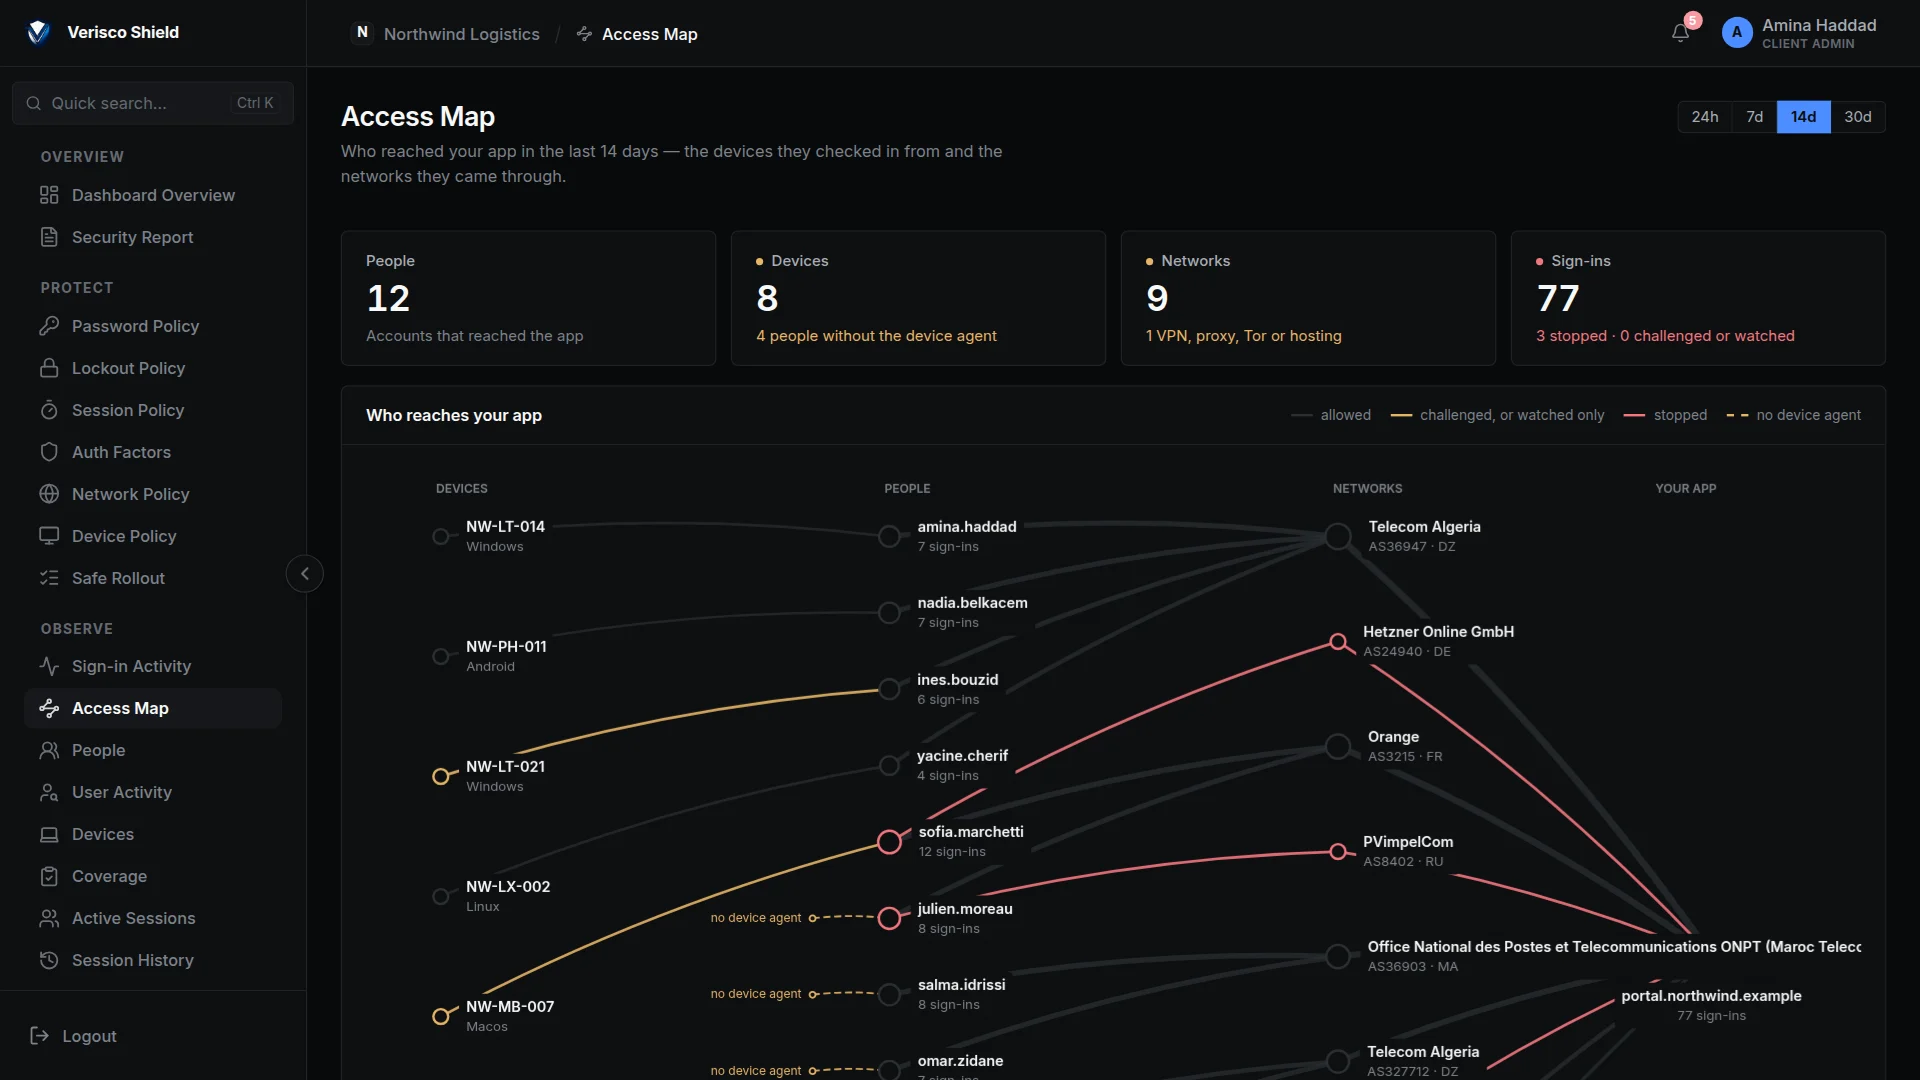Select the 24h time range
The image size is (1920, 1080).
1705,117
